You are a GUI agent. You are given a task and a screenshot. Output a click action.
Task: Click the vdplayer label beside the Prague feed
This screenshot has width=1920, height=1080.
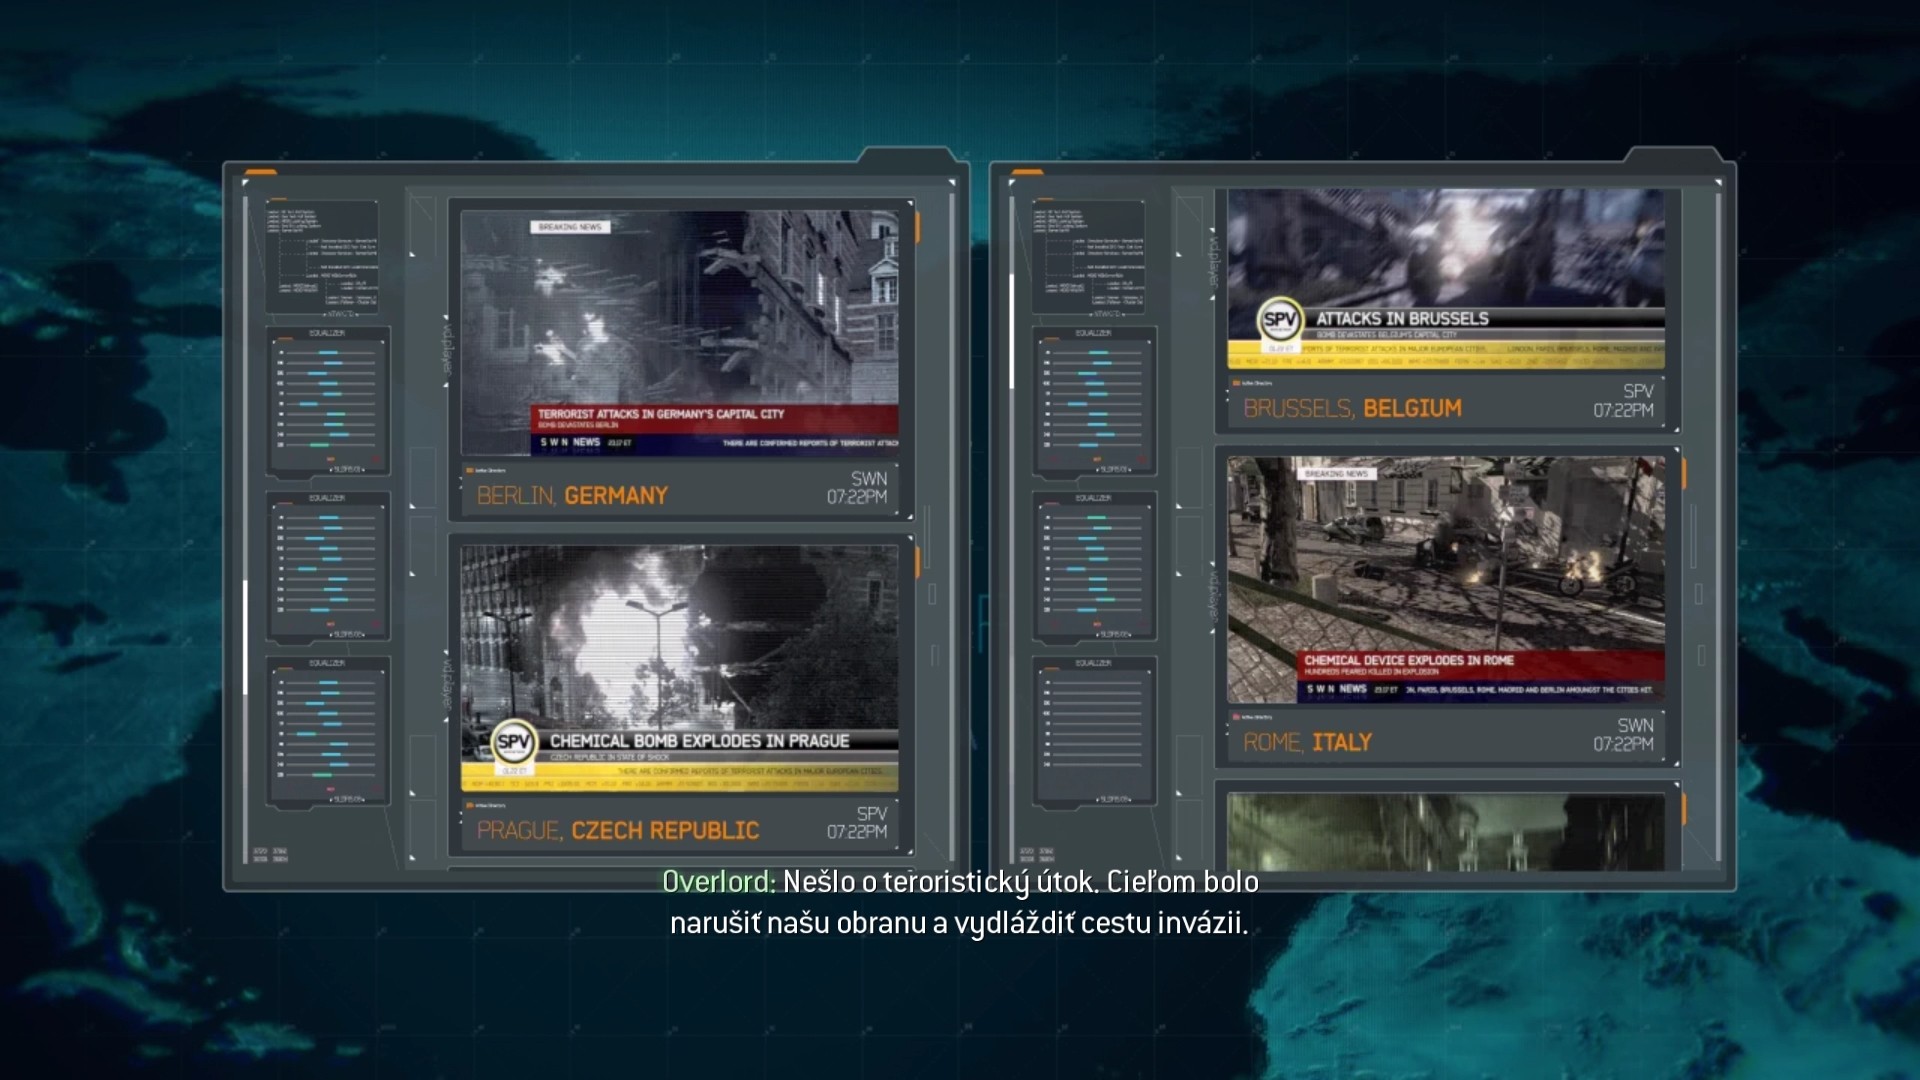coord(447,683)
